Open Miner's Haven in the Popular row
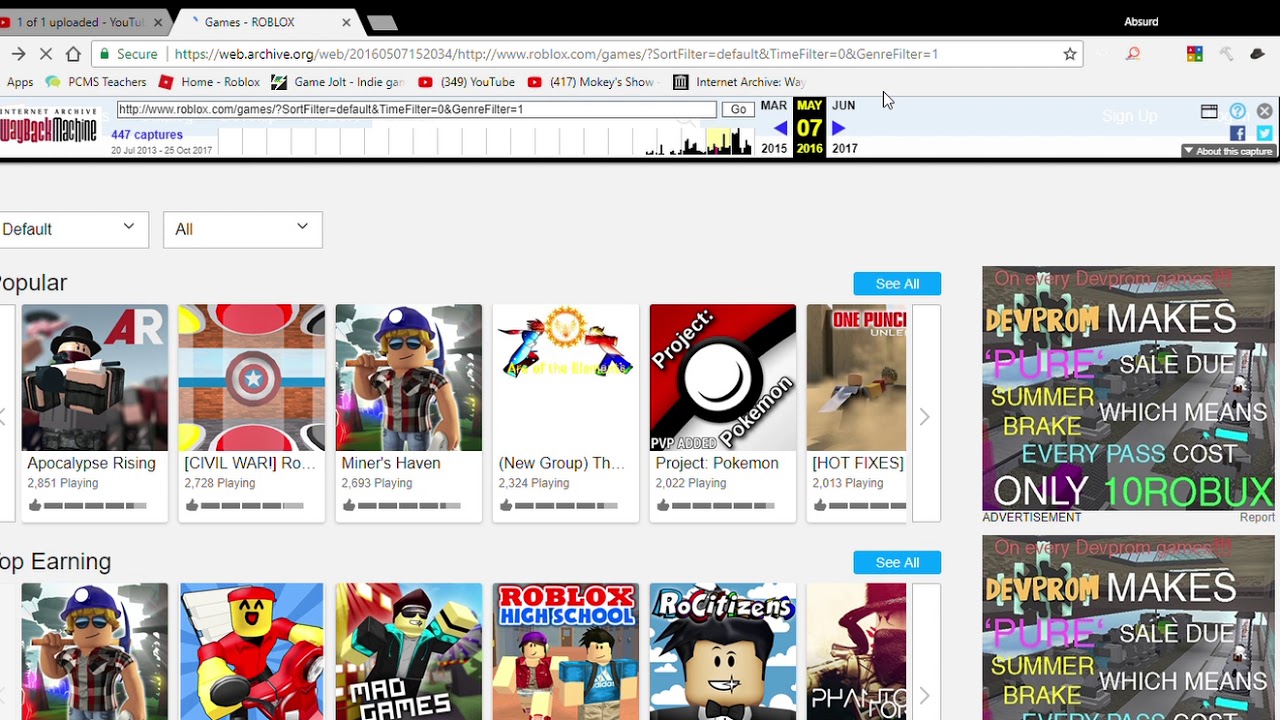Screen dimensions: 1280x720 pyautogui.click(x=409, y=378)
